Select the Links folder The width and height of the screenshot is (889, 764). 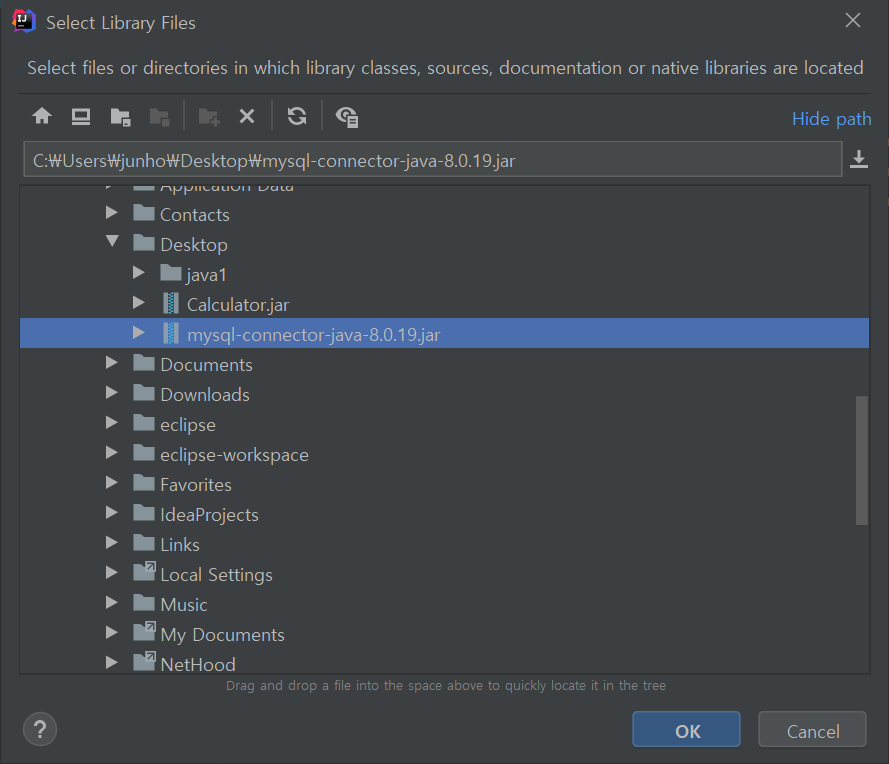pos(180,545)
